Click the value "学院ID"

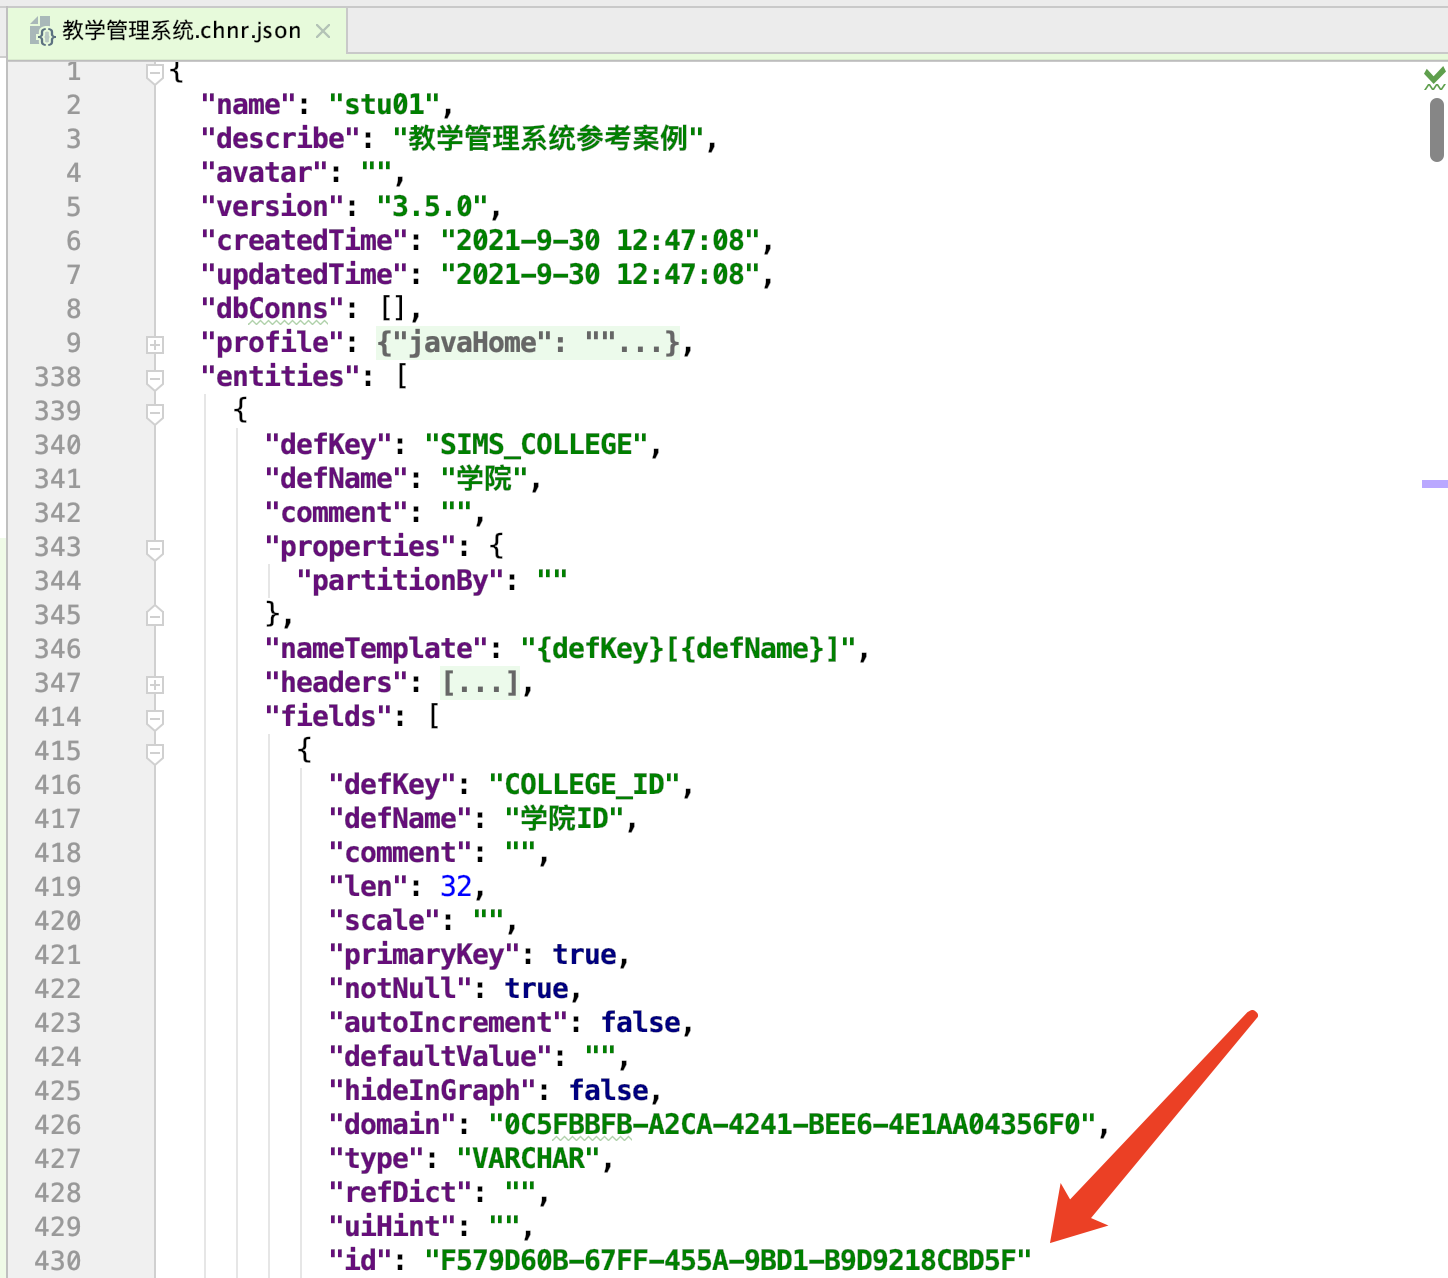tap(564, 819)
